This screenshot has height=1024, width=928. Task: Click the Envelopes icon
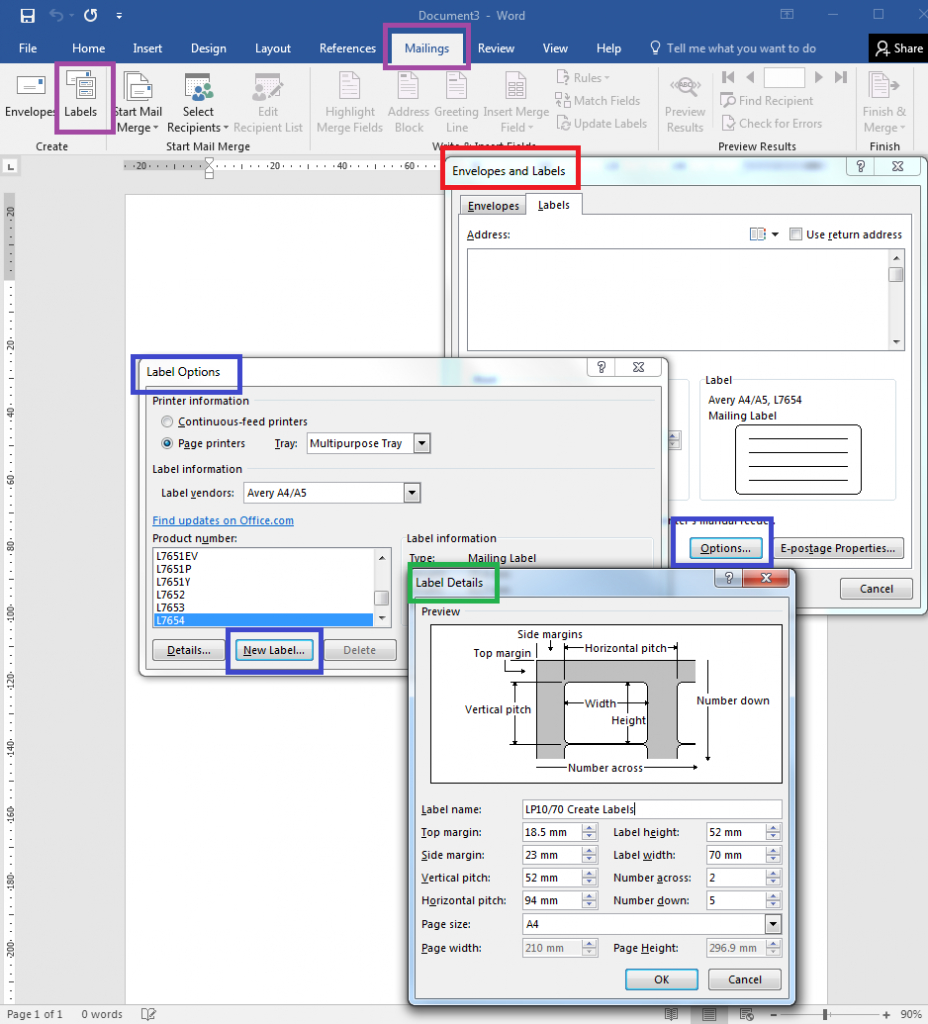click(30, 97)
